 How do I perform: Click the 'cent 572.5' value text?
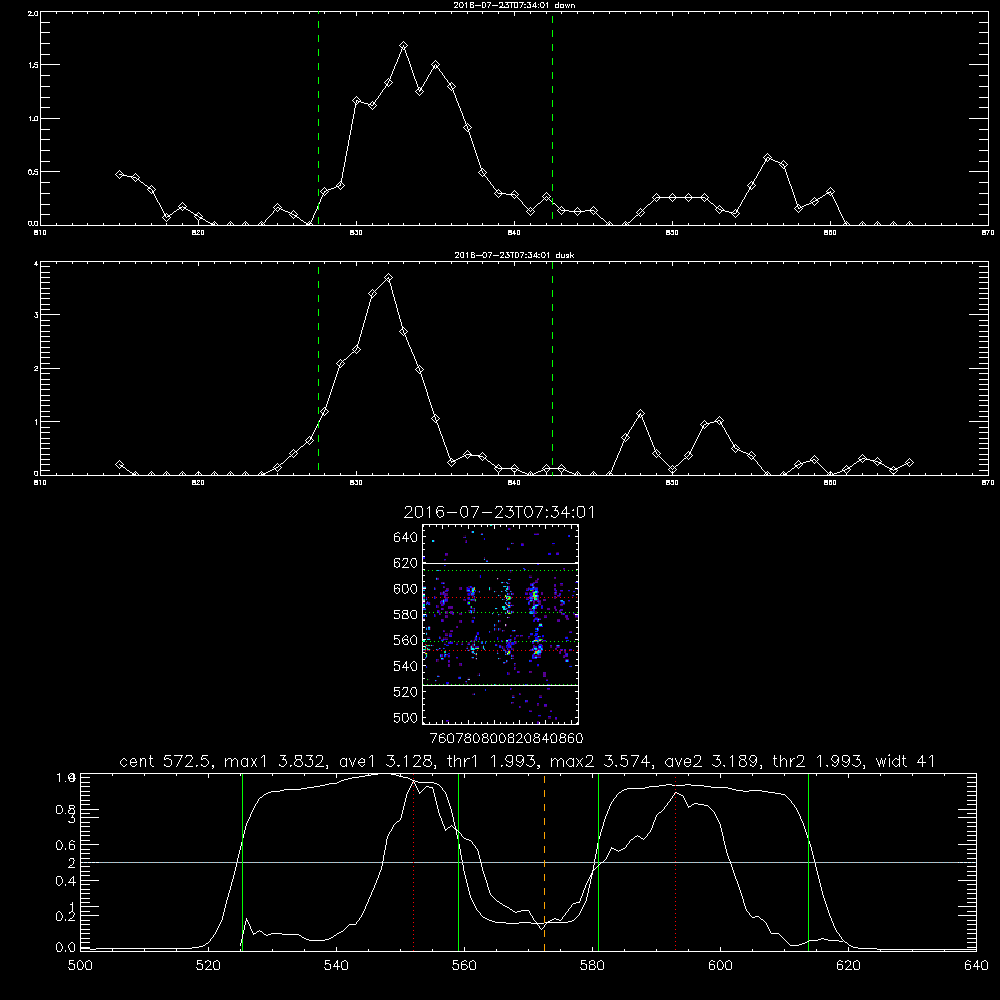(165, 761)
